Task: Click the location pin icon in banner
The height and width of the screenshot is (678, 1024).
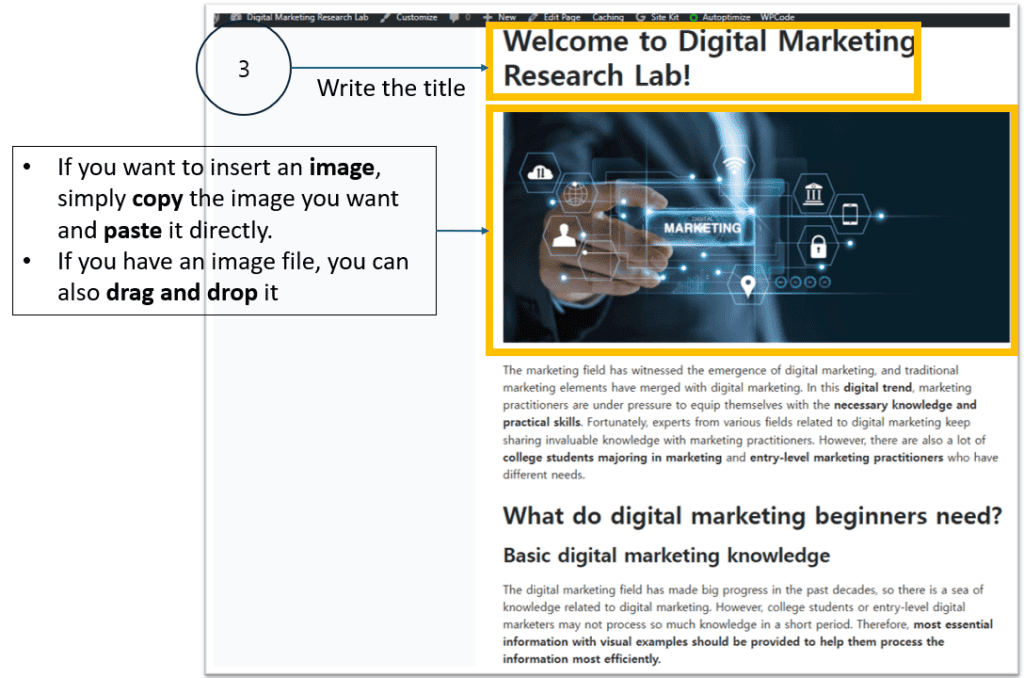Action: [747, 287]
